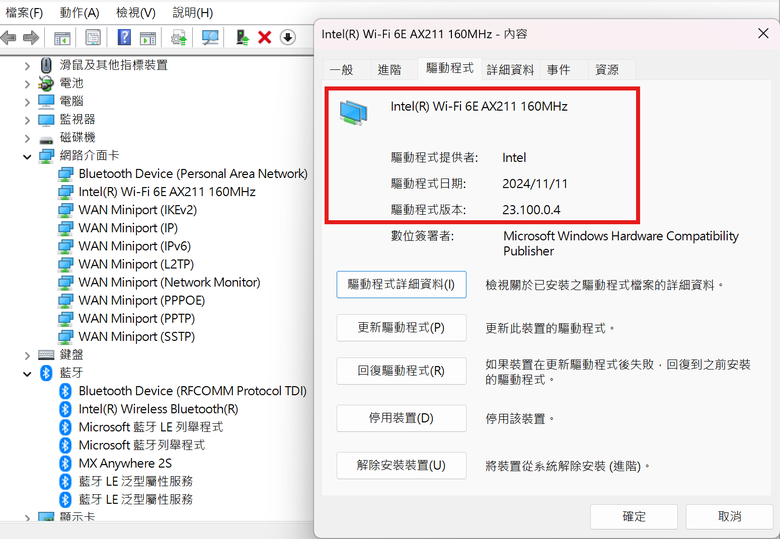Expand the 電腦 category
Image resolution: width=780 pixels, height=539 pixels.
tap(27, 102)
